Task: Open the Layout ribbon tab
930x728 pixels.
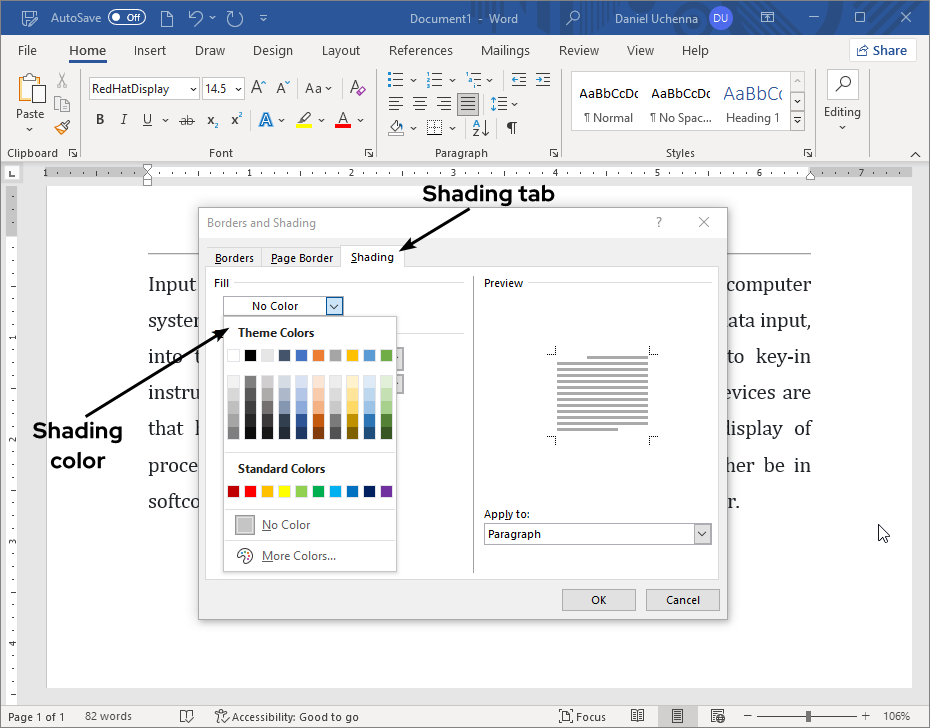Action: (341, 51)
